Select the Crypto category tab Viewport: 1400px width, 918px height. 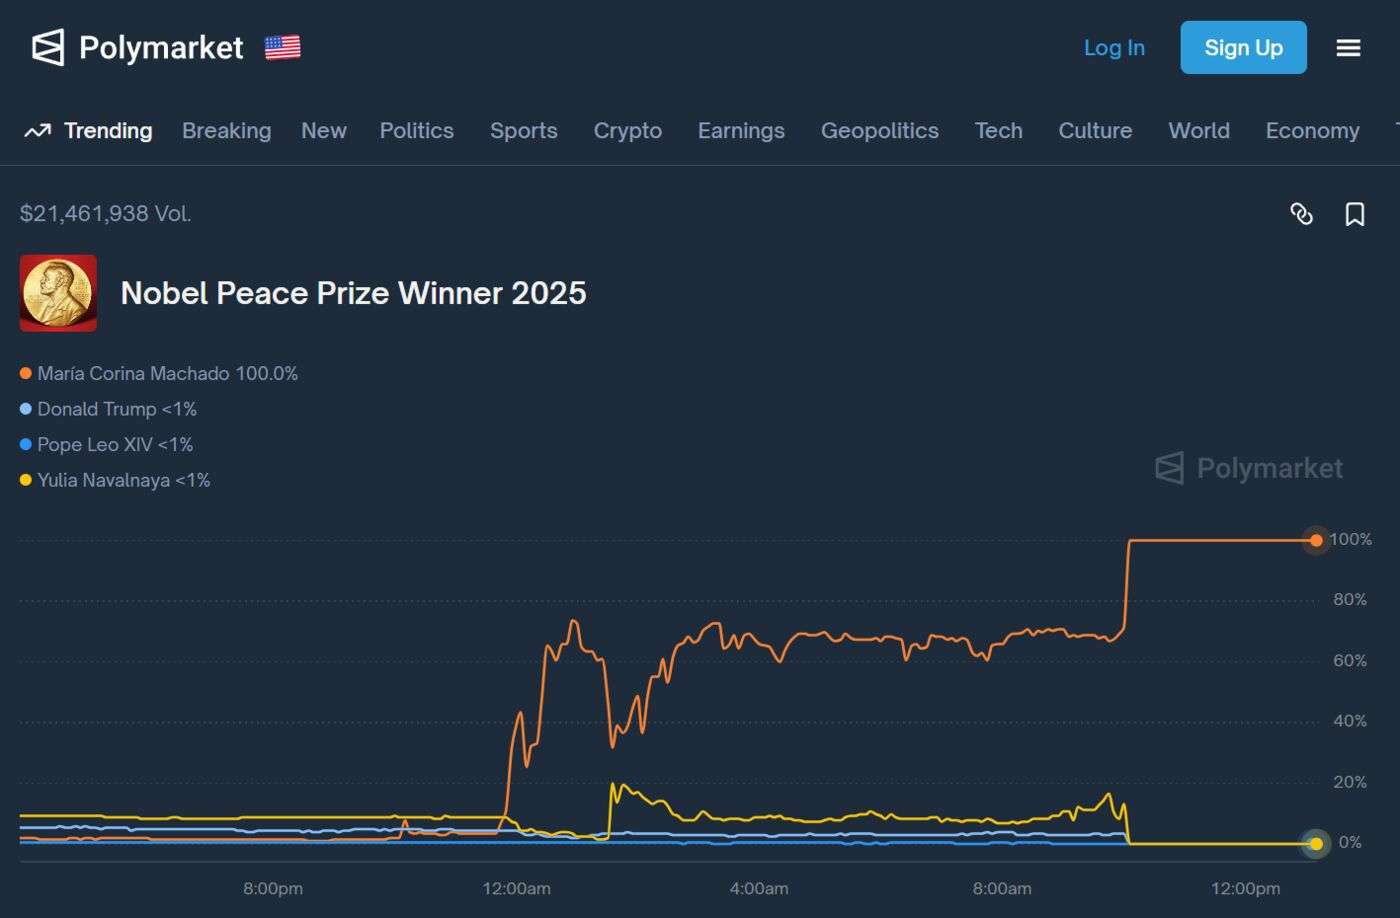click(x=627, y=131)
